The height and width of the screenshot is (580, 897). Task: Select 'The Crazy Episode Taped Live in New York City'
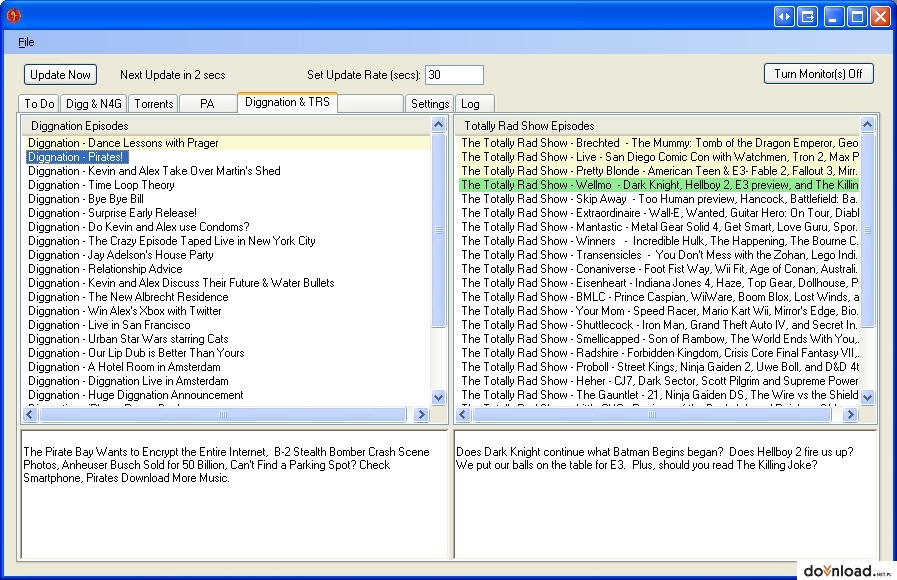coord(172,241)
